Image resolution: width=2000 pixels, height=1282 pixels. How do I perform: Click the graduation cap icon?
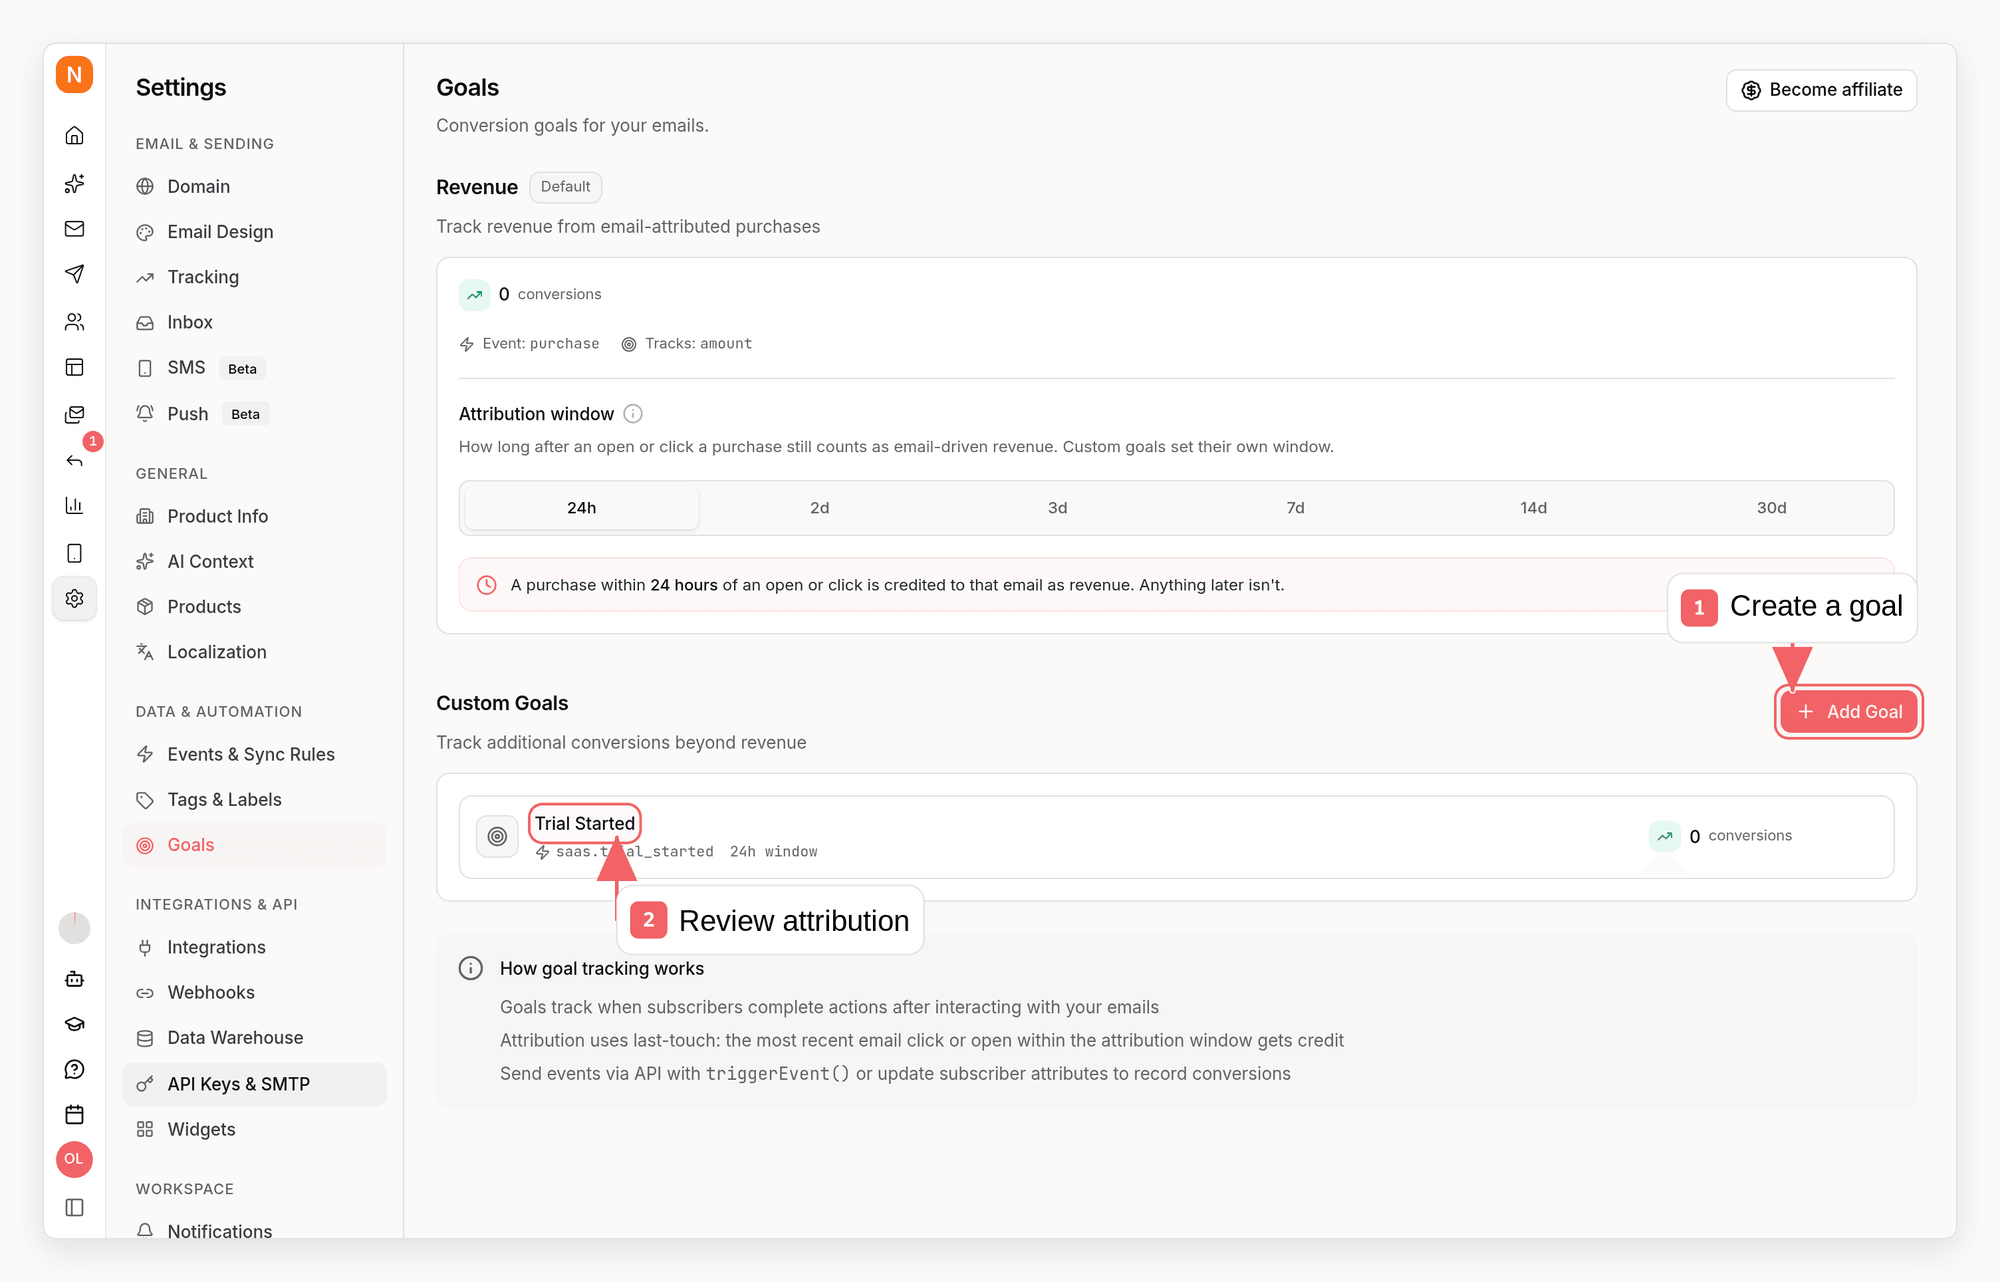tap(74, 1024)
